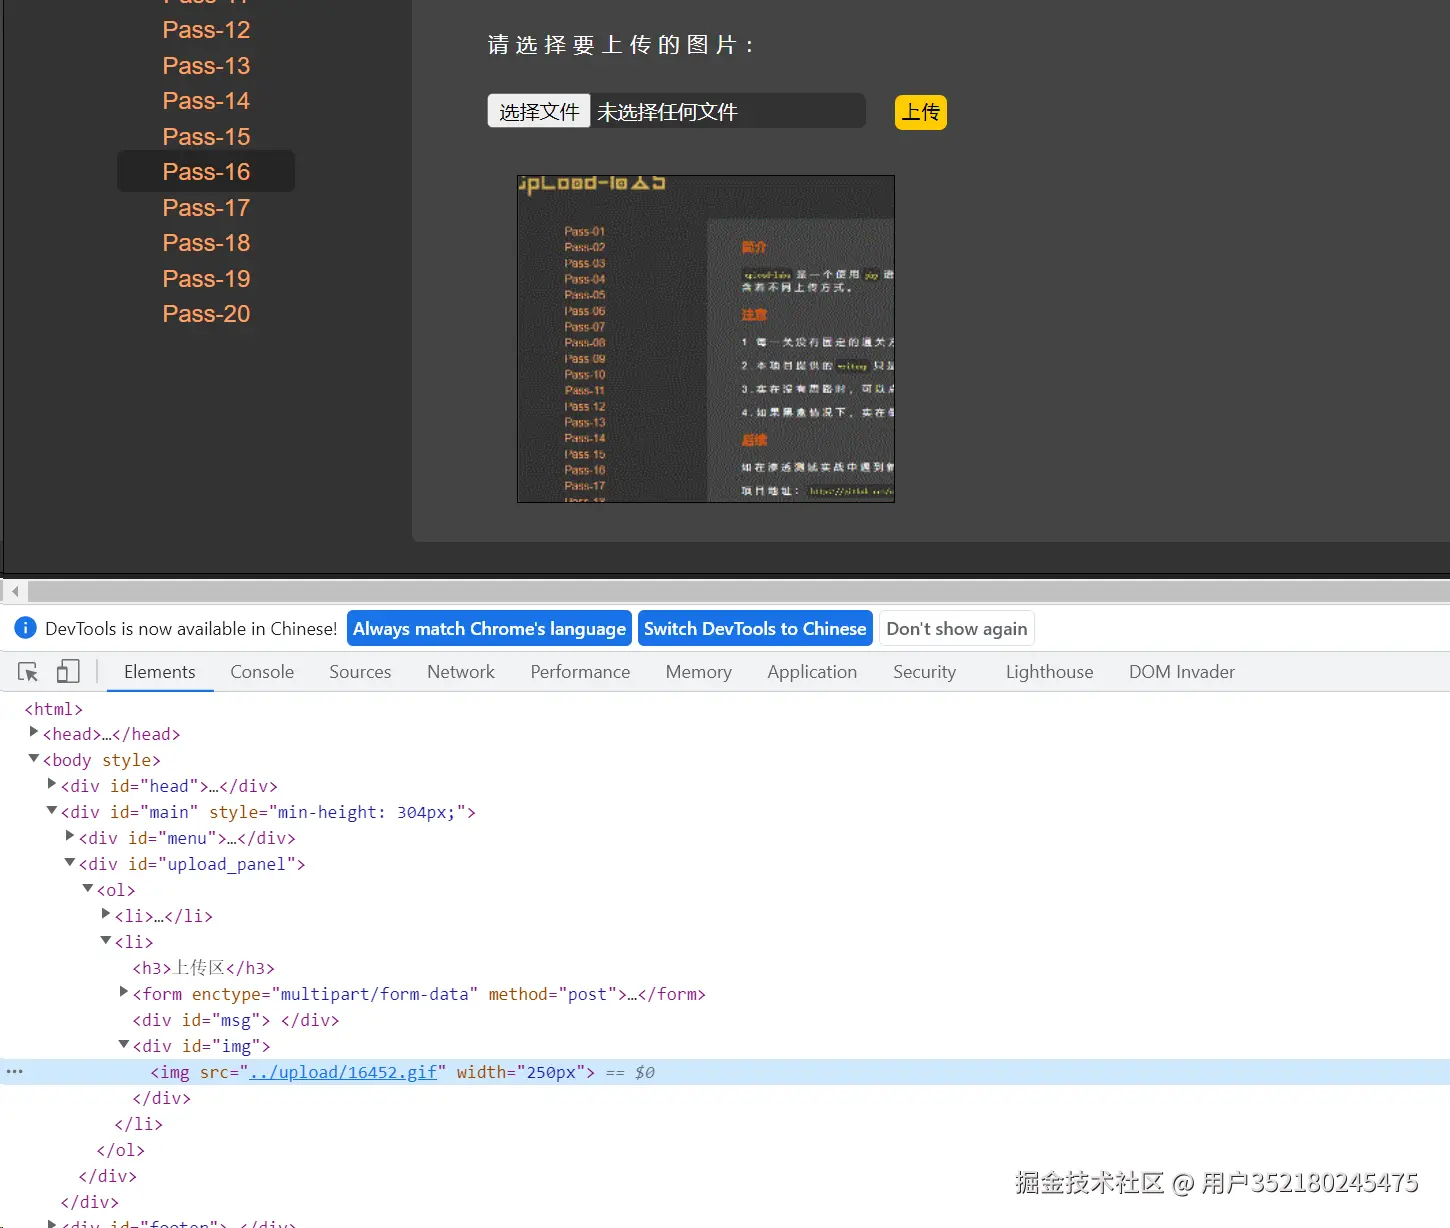Open Pass-20 in the sidebar
Image resolution: width=1450 pixels, height=1228 pixels.
click(206, 314)
